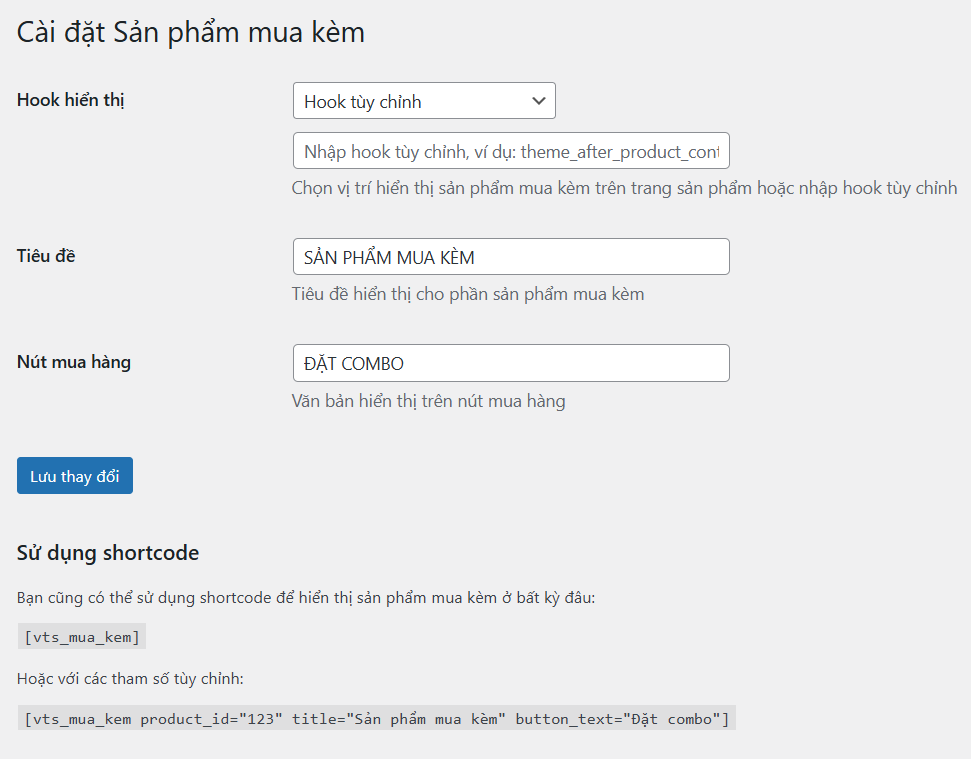Click into the SẢN PHẨM MUA KÈM title field
Viewport: 971px width, 759px height.
click(511, 256)
